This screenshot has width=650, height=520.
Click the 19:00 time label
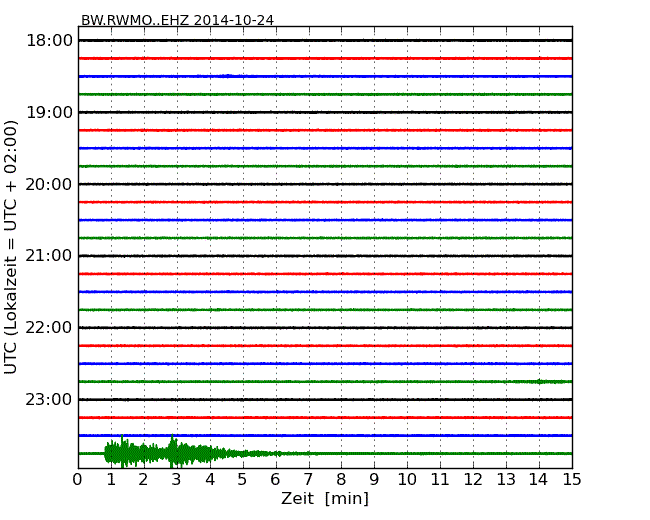tap(49, 112)
